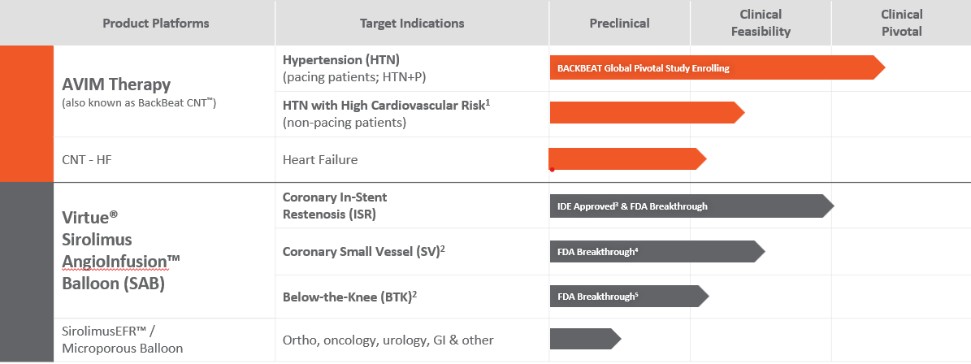971x364 pixels.
Task: Select the Product Platforms column header
Action: point(155,24)
